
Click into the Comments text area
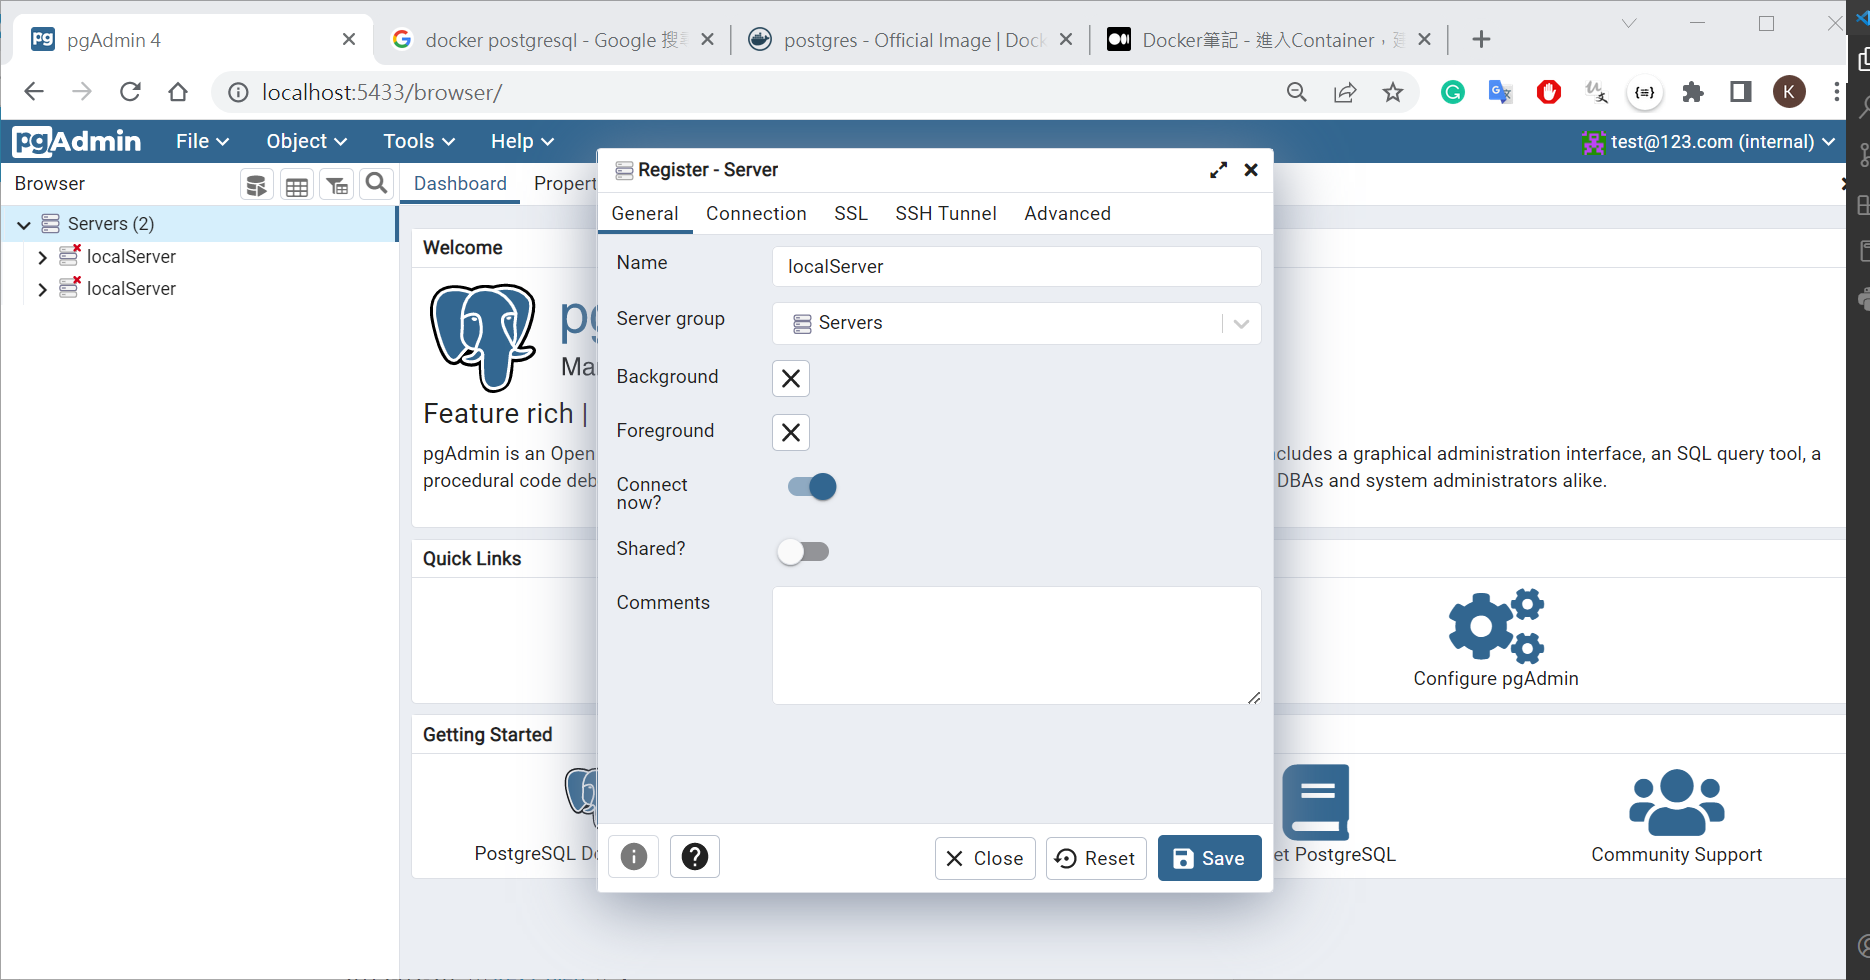pos(1016,645)
